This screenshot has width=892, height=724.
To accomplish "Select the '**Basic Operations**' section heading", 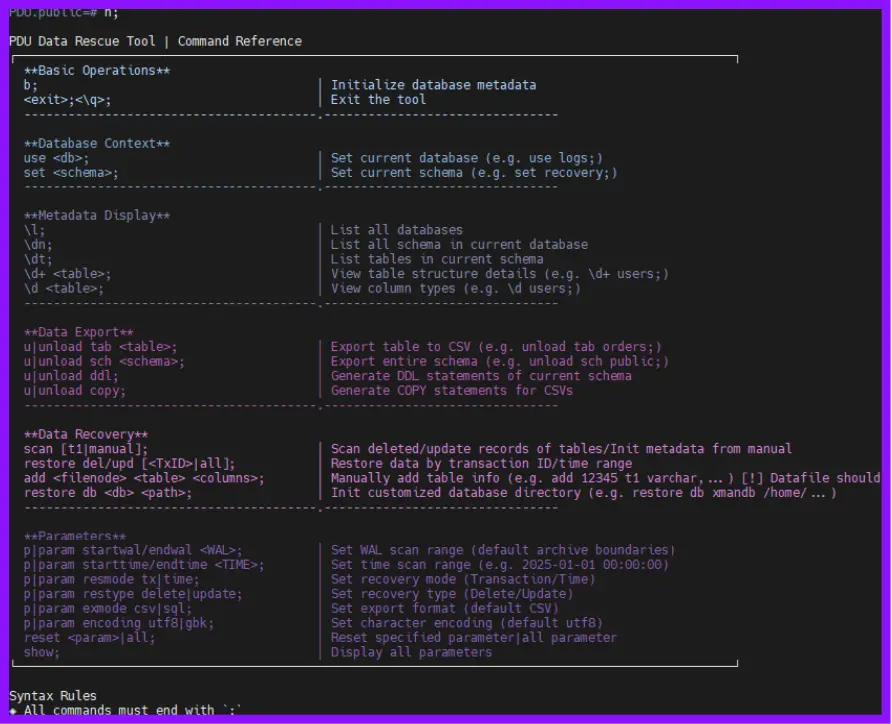I will click(97, 71).
